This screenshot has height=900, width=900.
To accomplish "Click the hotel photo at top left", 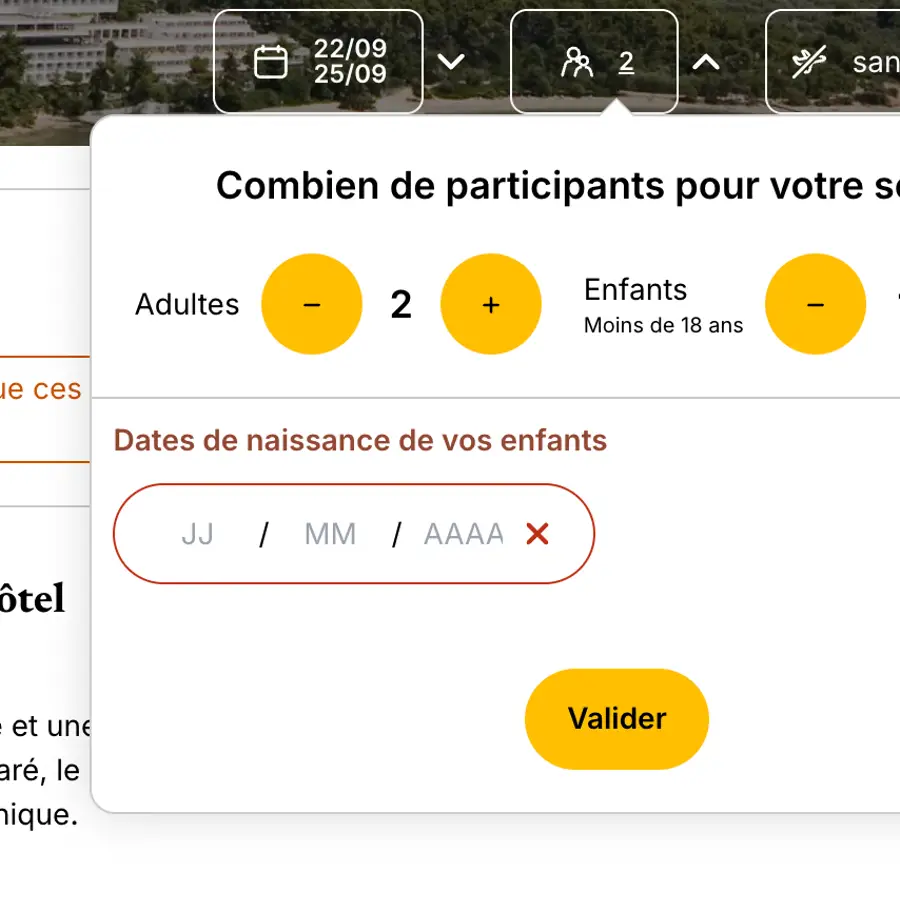I will [100, 50].
